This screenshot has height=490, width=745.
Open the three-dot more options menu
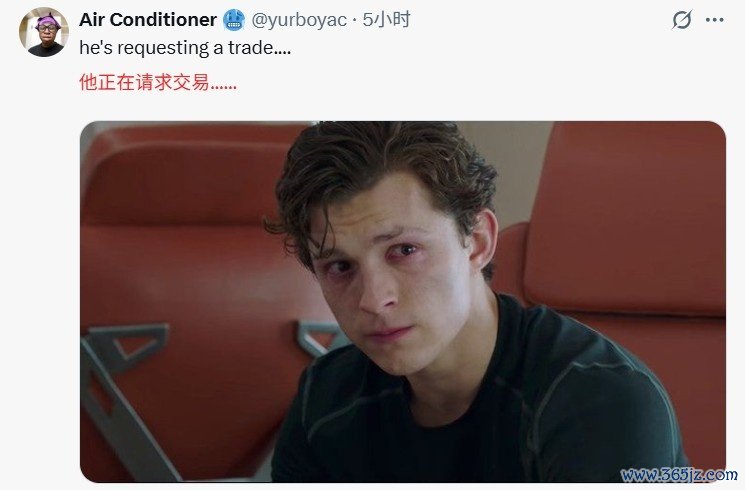point(715,20)
